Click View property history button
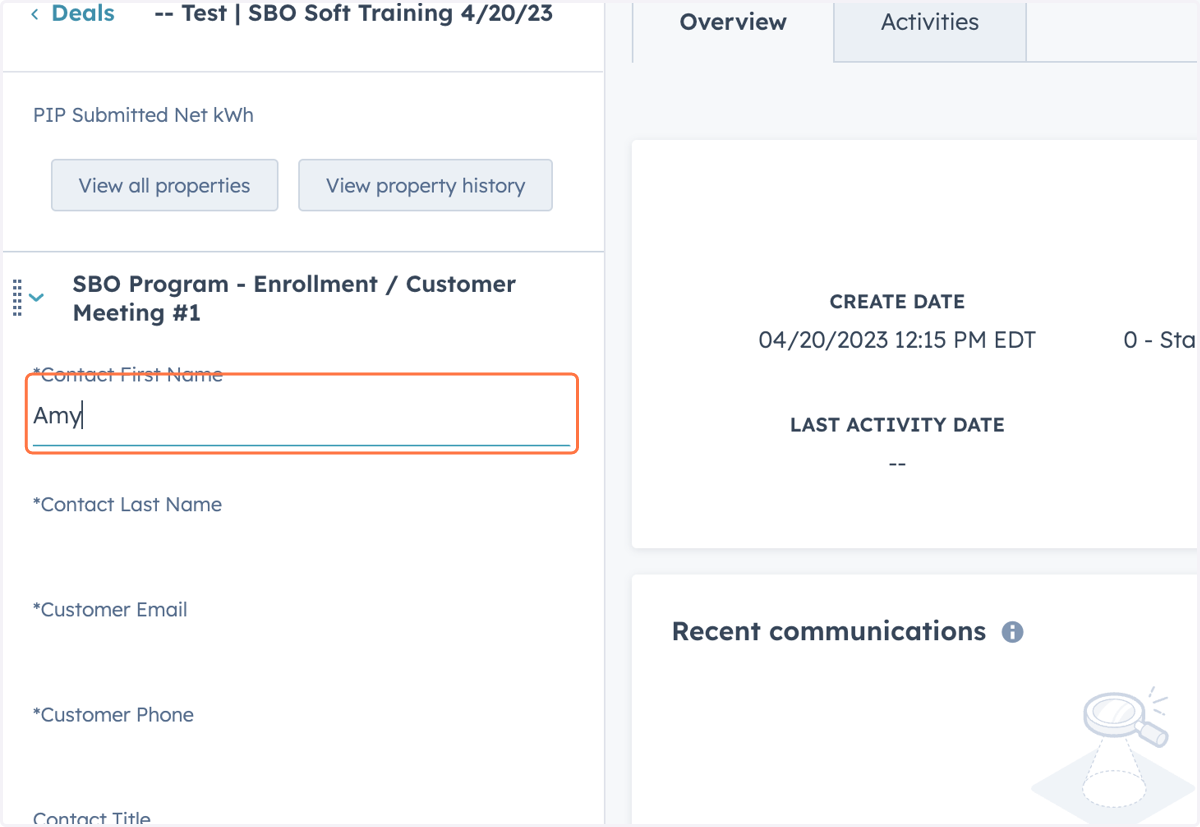Viewport: 1200px width, 827px height. click(425, 185)
